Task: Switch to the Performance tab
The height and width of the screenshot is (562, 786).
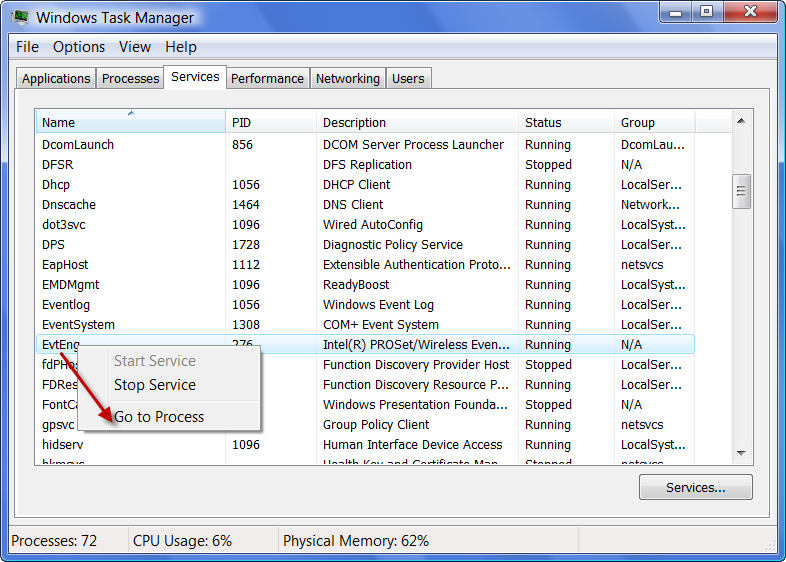Action: (267, 79)
